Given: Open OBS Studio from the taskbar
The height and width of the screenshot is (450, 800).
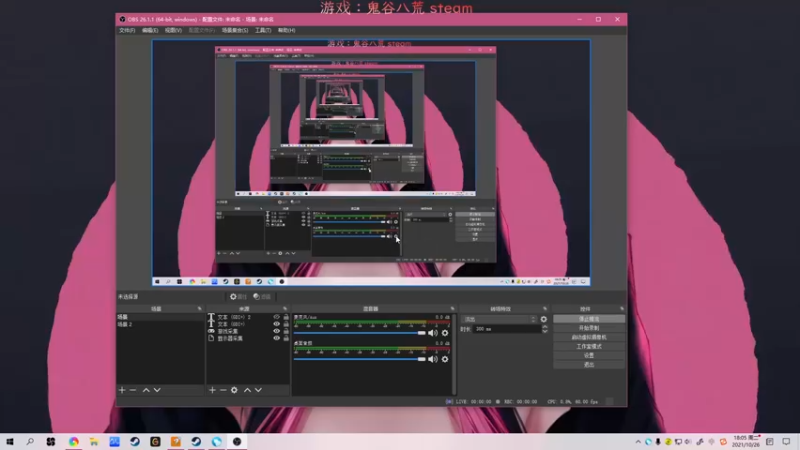Looking at the screenshot, I should click(237, 441).
